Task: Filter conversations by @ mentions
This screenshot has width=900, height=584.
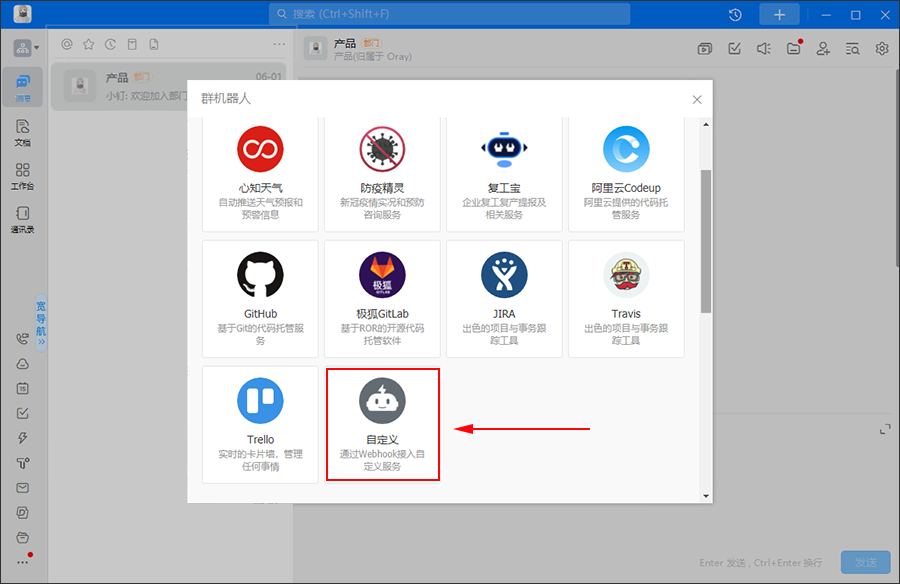Action: [x=67, y=44]
